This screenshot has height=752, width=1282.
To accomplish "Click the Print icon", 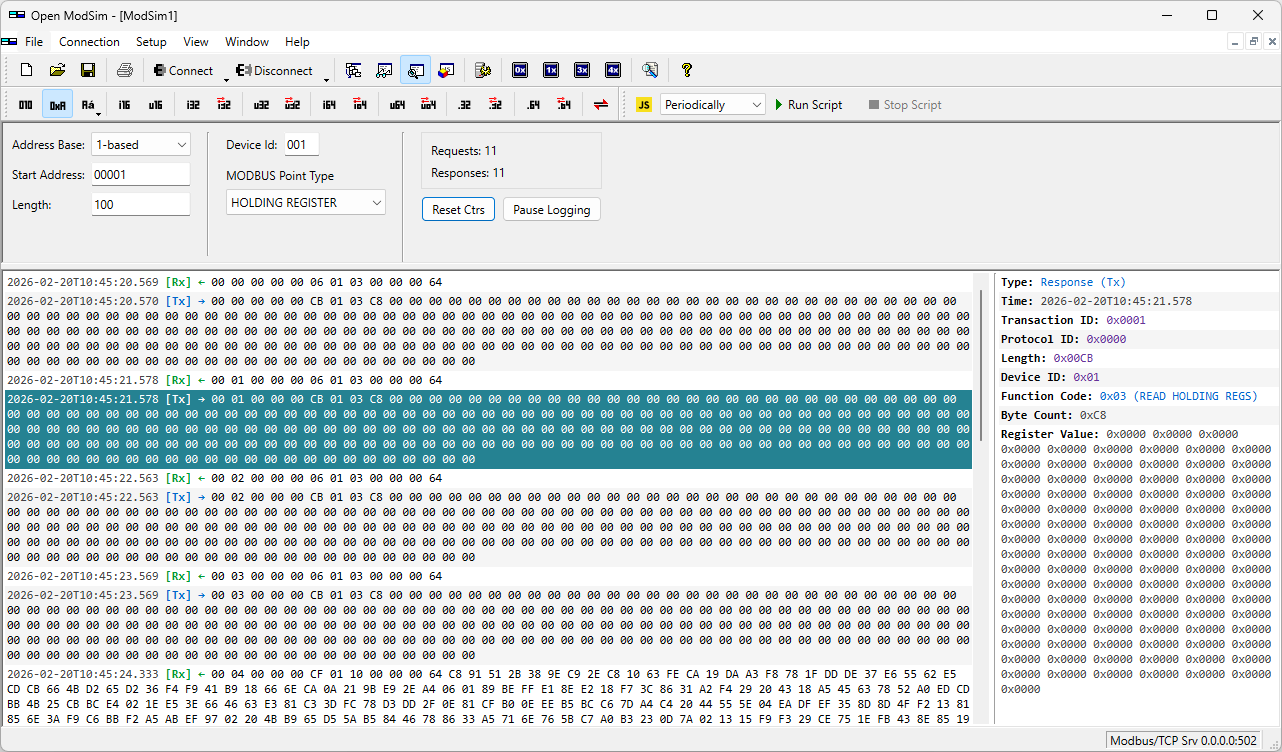I will 124,70.
